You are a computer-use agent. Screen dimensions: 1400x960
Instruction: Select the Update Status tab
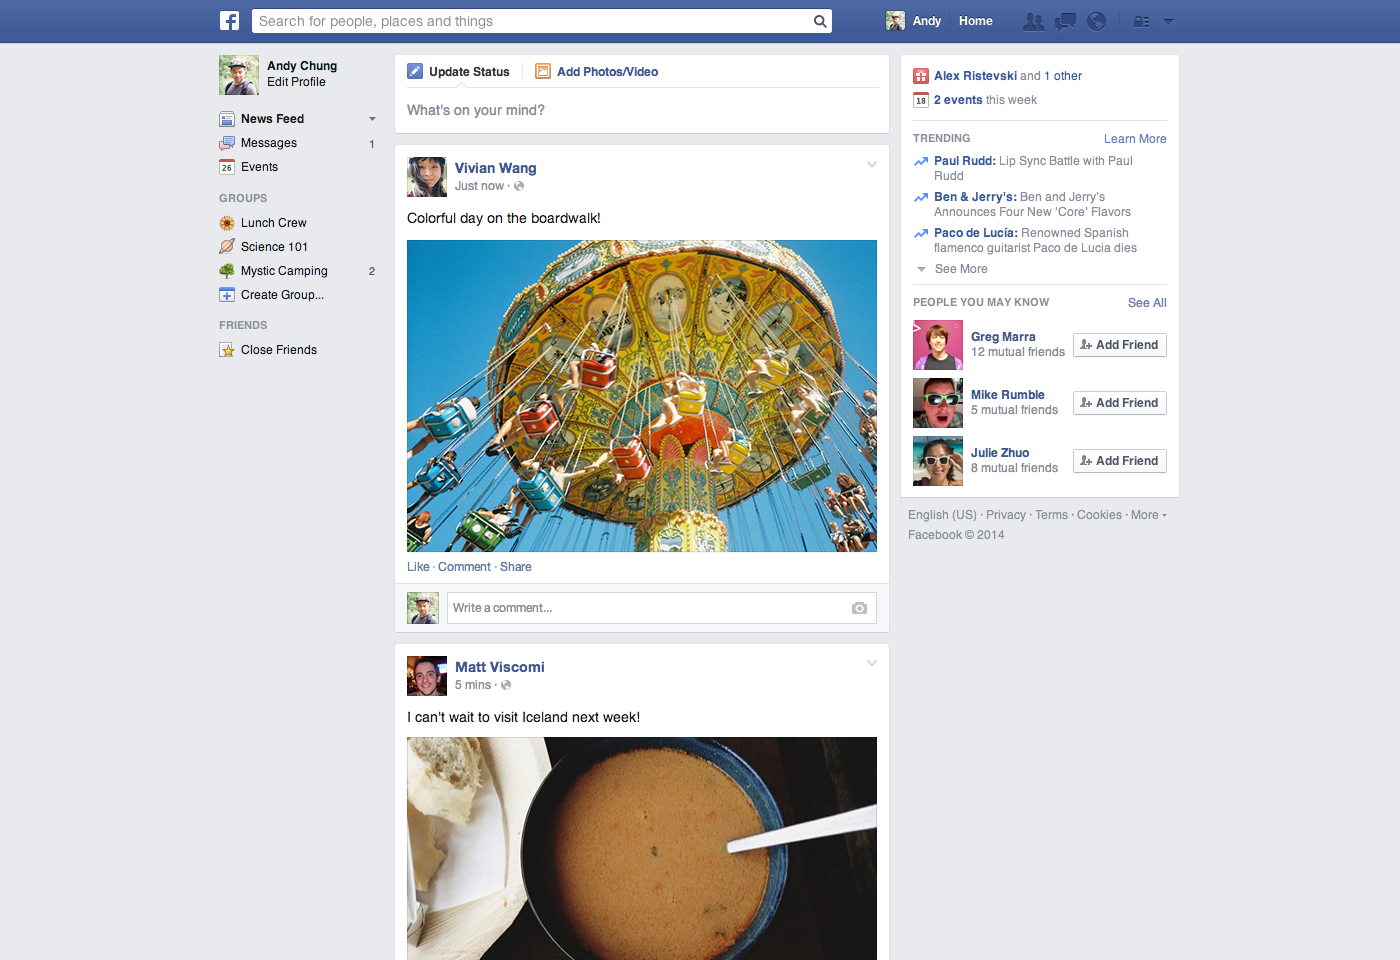458,71
